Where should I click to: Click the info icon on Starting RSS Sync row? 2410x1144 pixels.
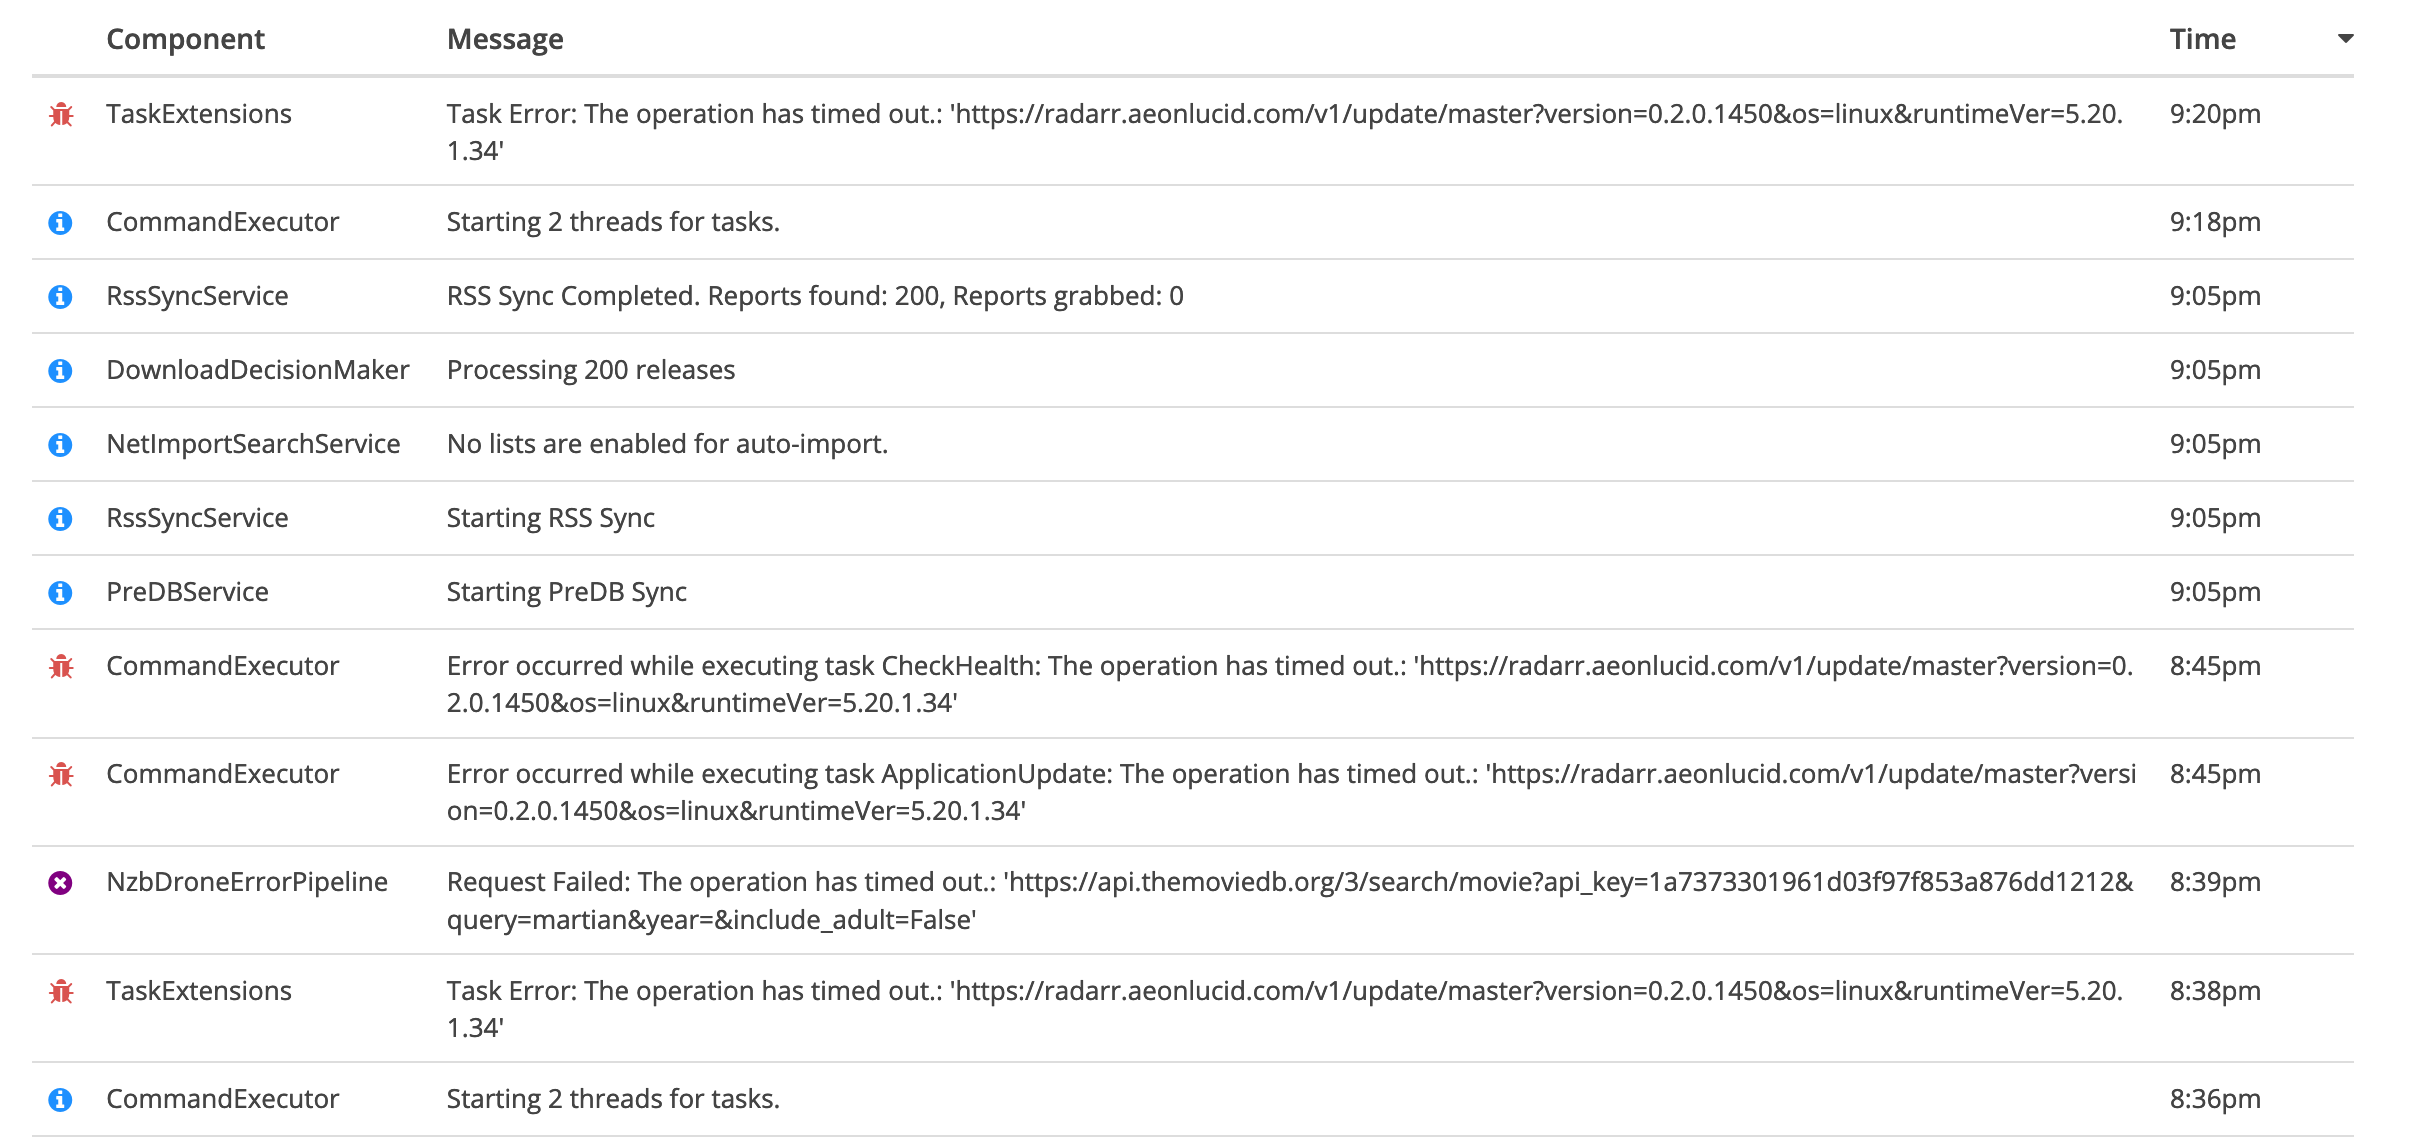click(x=62, y=517)
